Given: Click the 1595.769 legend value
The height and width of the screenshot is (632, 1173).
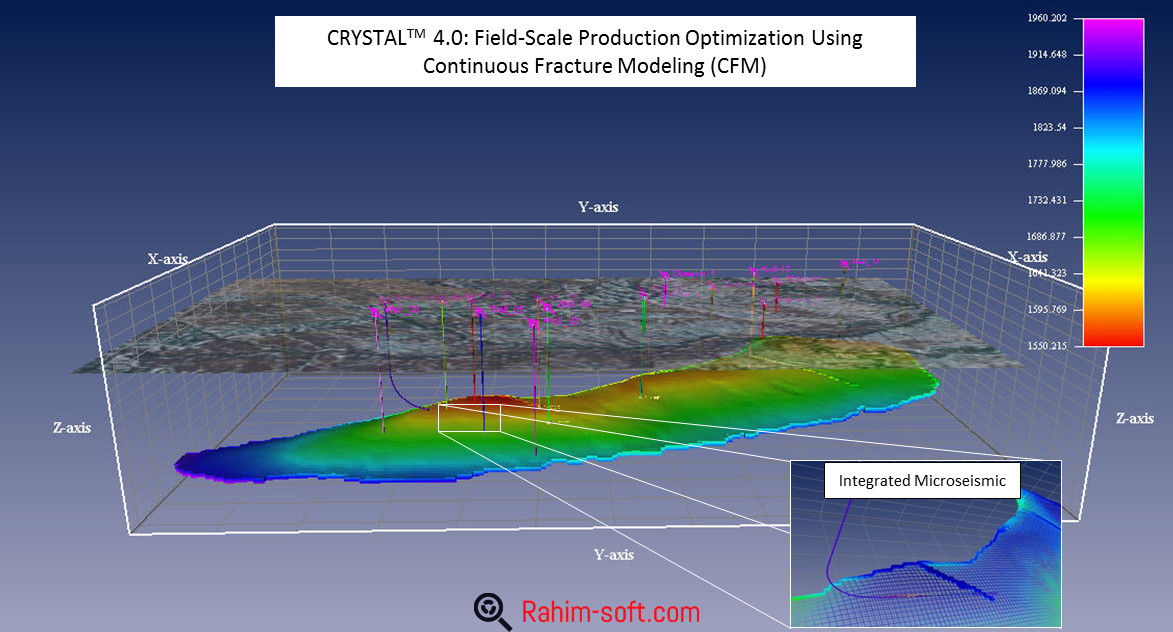Looking at the screenshot, I should pos(1047,310).
